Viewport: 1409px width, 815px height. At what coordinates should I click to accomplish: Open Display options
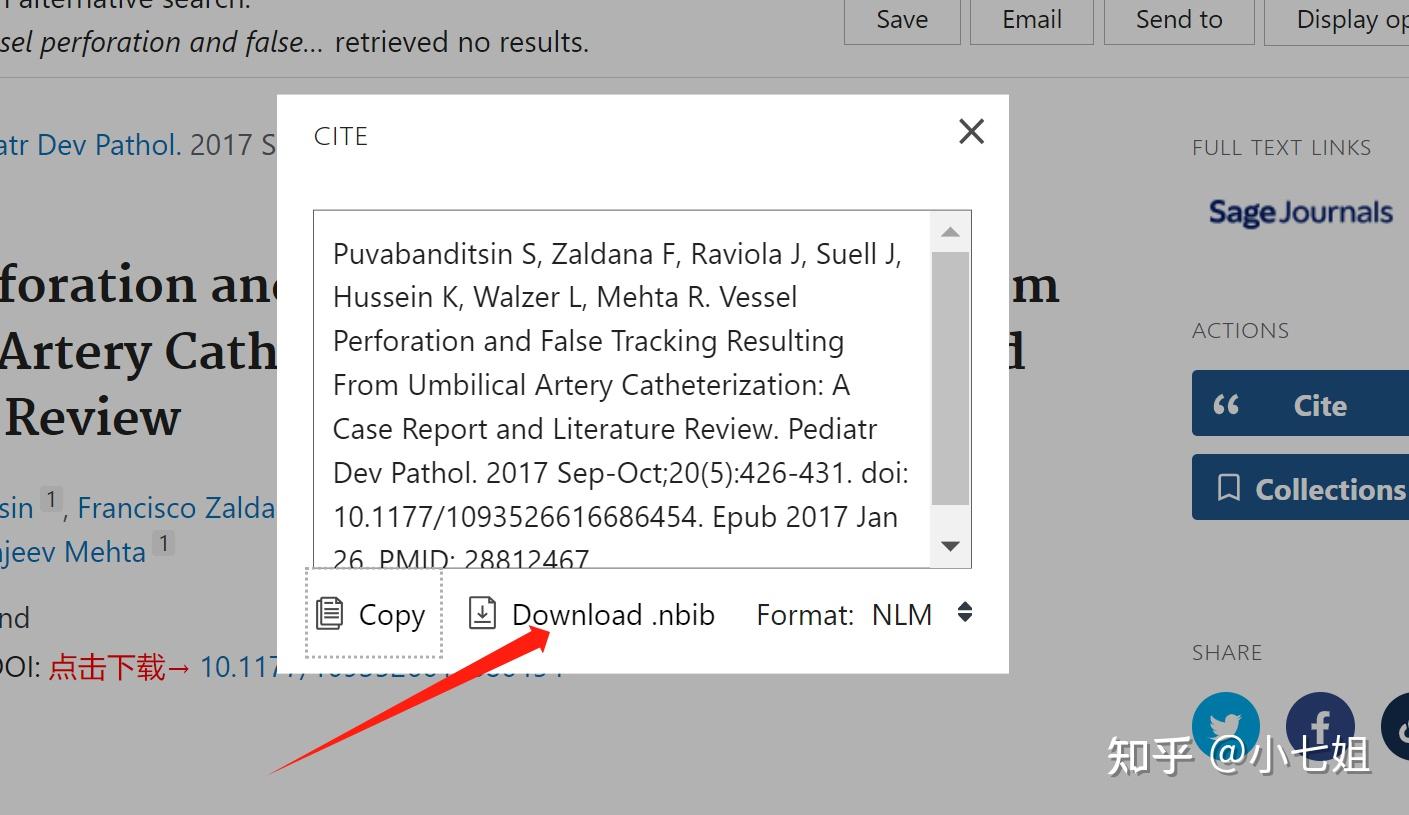tap(1351, 19)
